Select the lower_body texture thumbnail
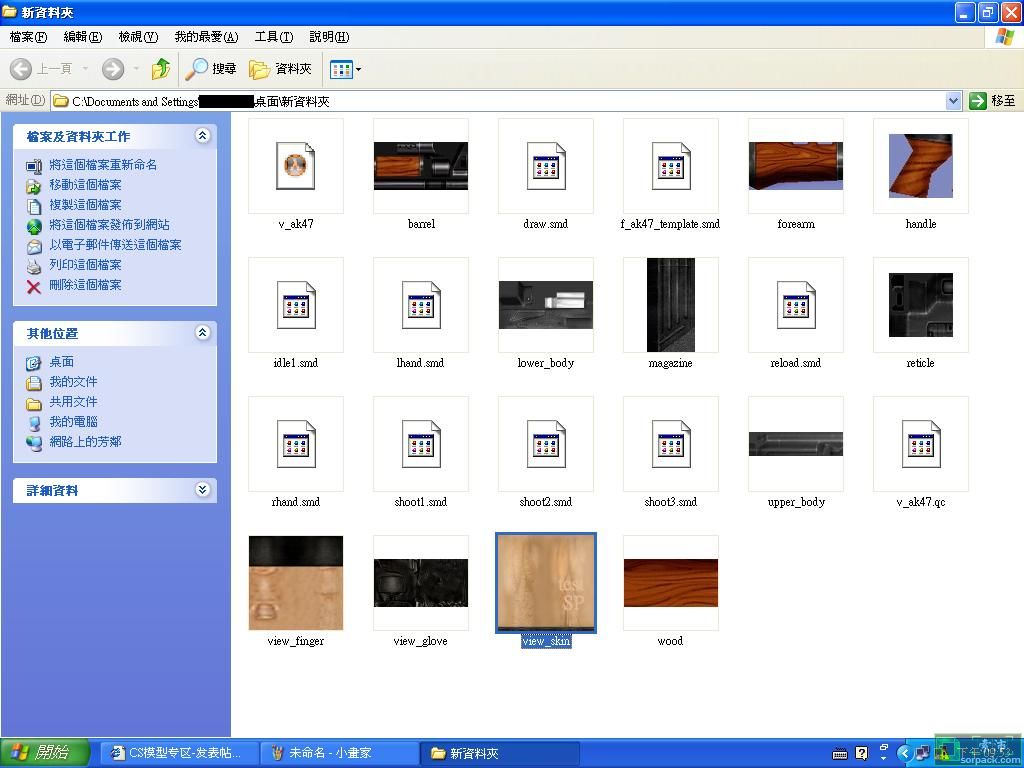Screen dimensions: 1024x768 coord(546,305)
